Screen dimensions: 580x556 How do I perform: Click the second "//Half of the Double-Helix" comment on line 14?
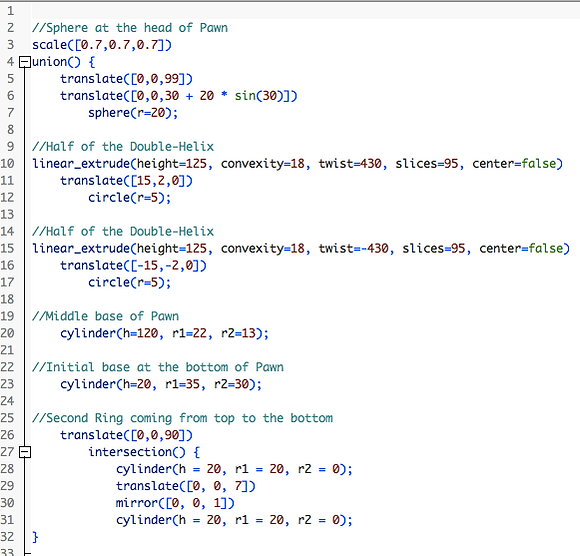123,232
